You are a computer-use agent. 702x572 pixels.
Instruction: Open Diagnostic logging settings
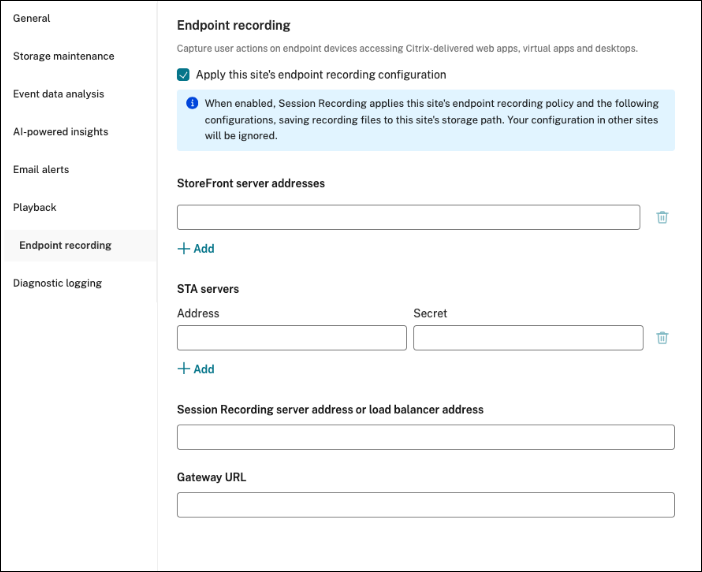[57, 283]
